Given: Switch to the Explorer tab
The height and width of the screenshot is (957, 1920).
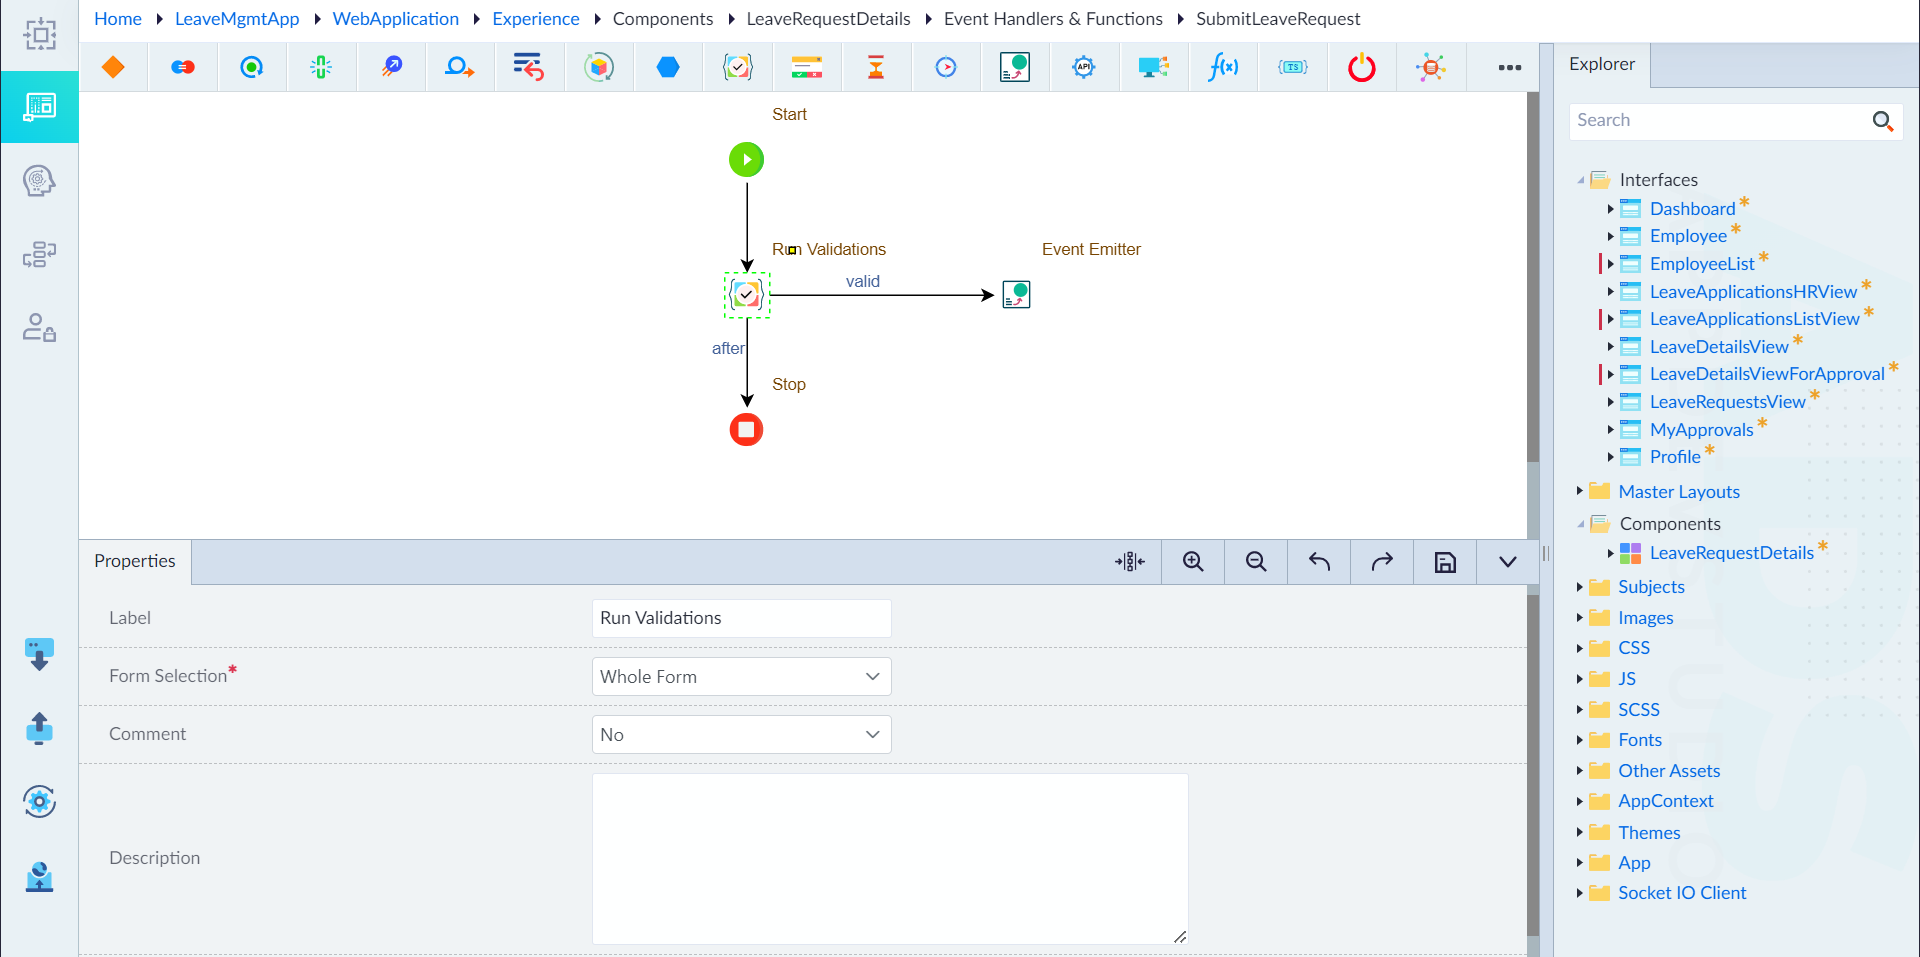Looking at the screenshot, I should [x=1602, y=64].
